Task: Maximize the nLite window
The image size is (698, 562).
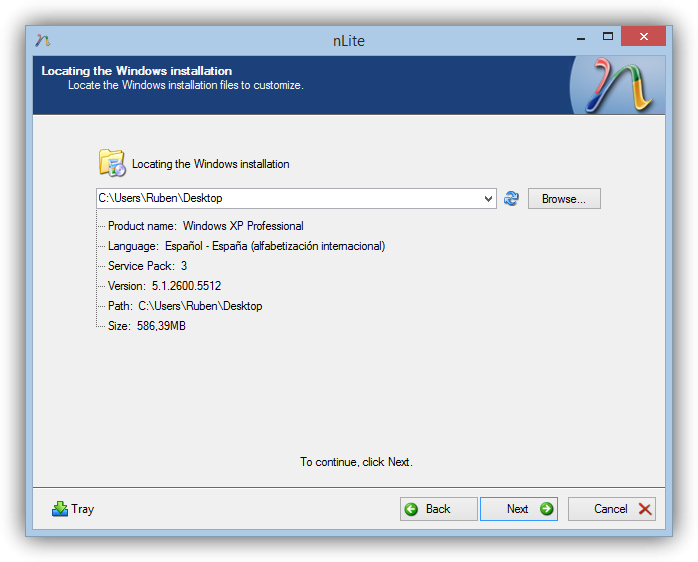Action: click(x=608, y=37)
